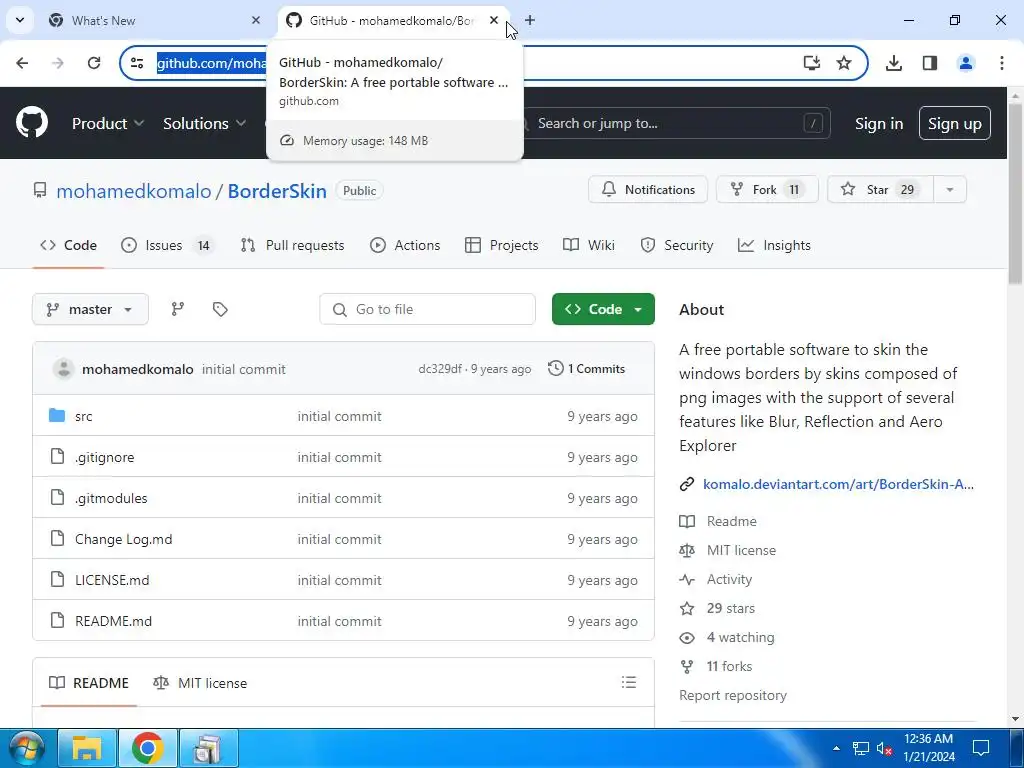Open the Activity link

[729, 579]
